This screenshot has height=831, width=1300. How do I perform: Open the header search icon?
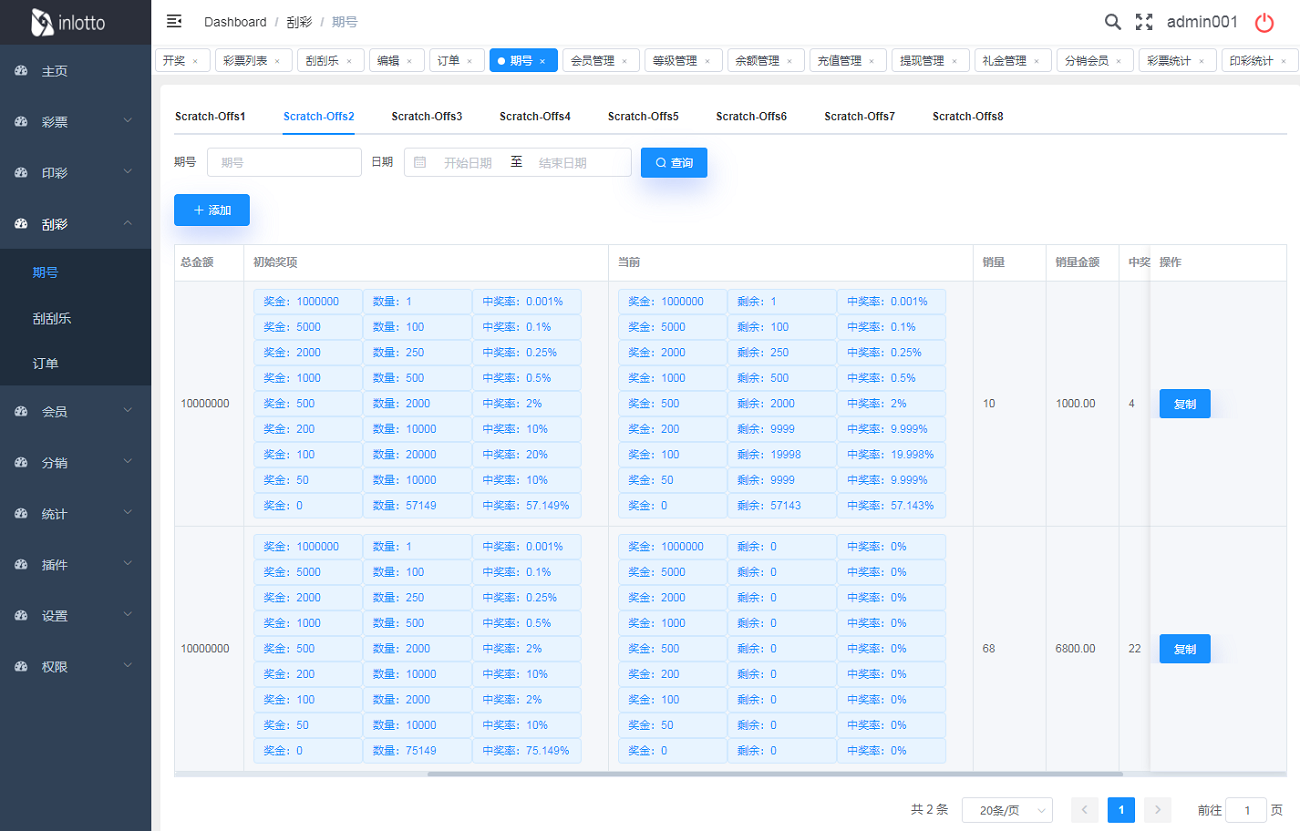pos(1112,22)
